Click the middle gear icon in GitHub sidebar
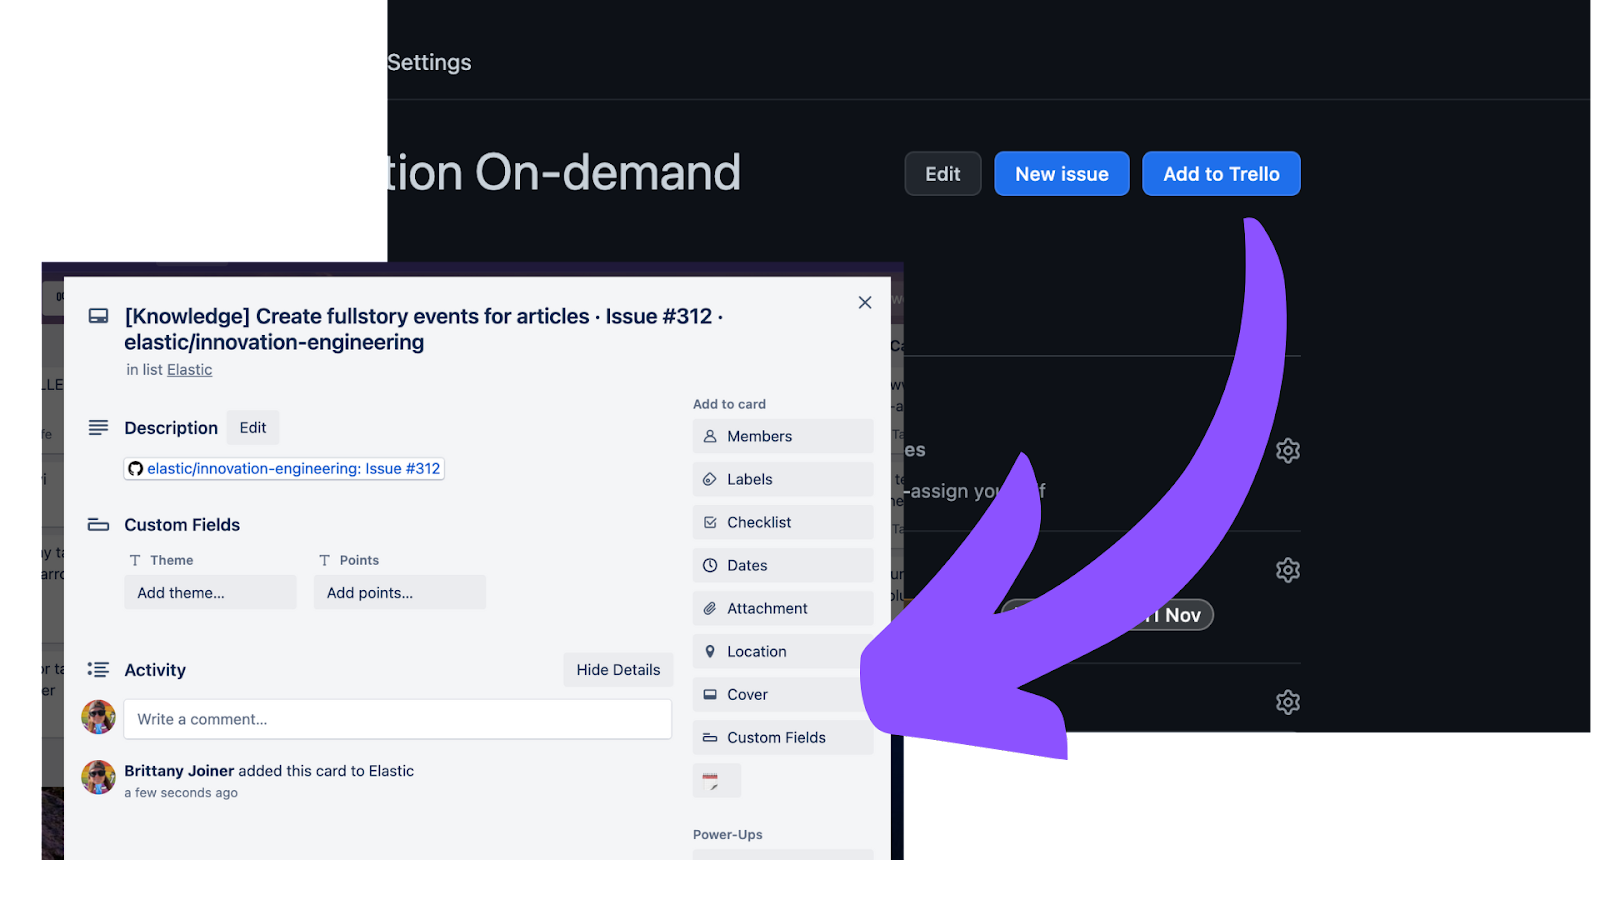This screenshot has height=900, width=1600. 1288,570
